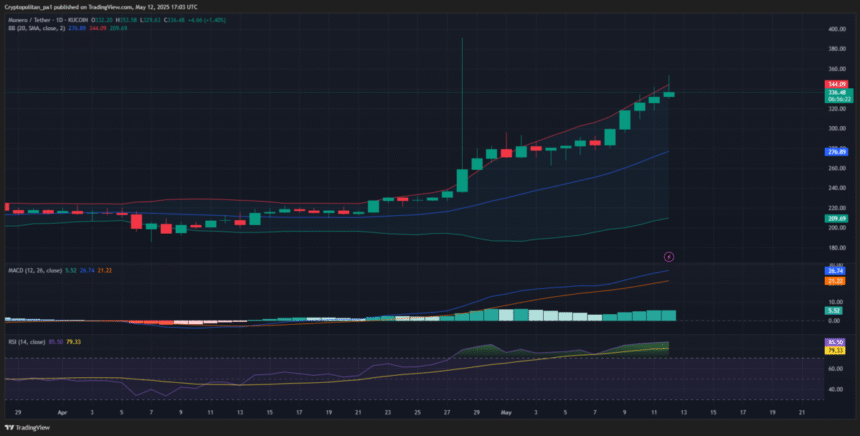Screen dimensions: 860x436
Task: Click the blue 26.74 MACD value tag
Action: (x=835, y=271)
